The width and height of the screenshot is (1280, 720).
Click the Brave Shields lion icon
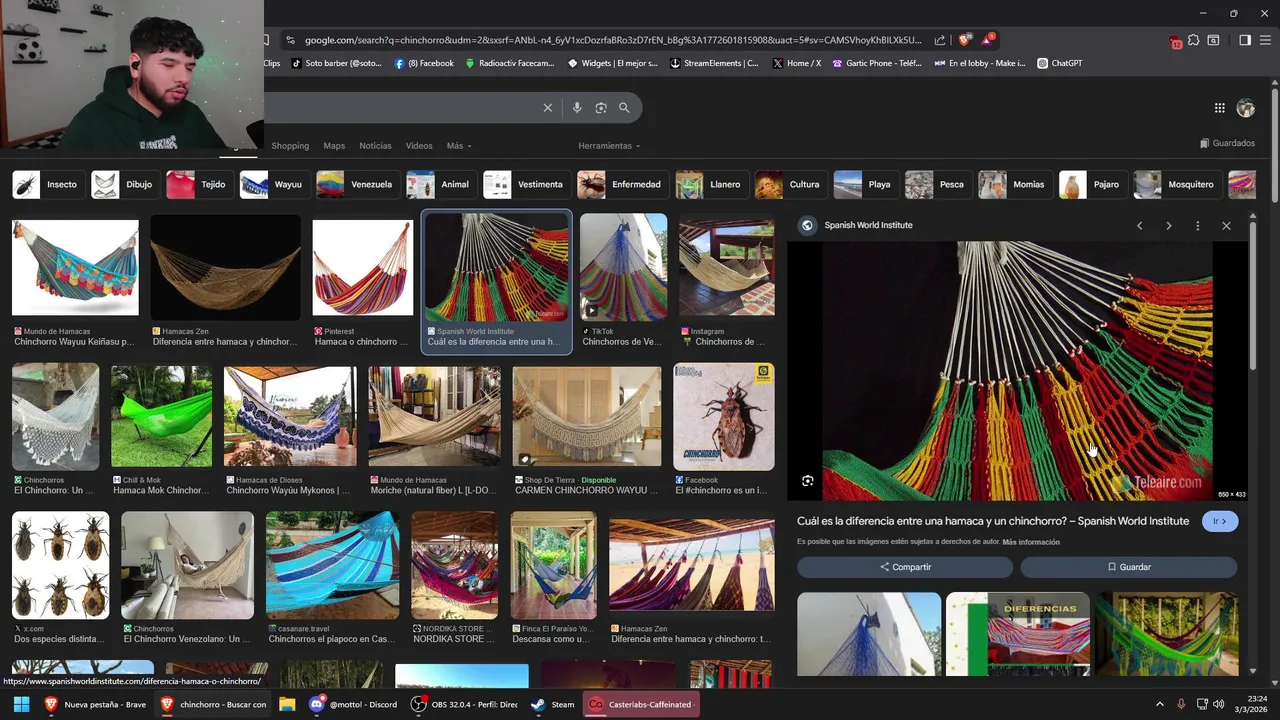[964, 40]
